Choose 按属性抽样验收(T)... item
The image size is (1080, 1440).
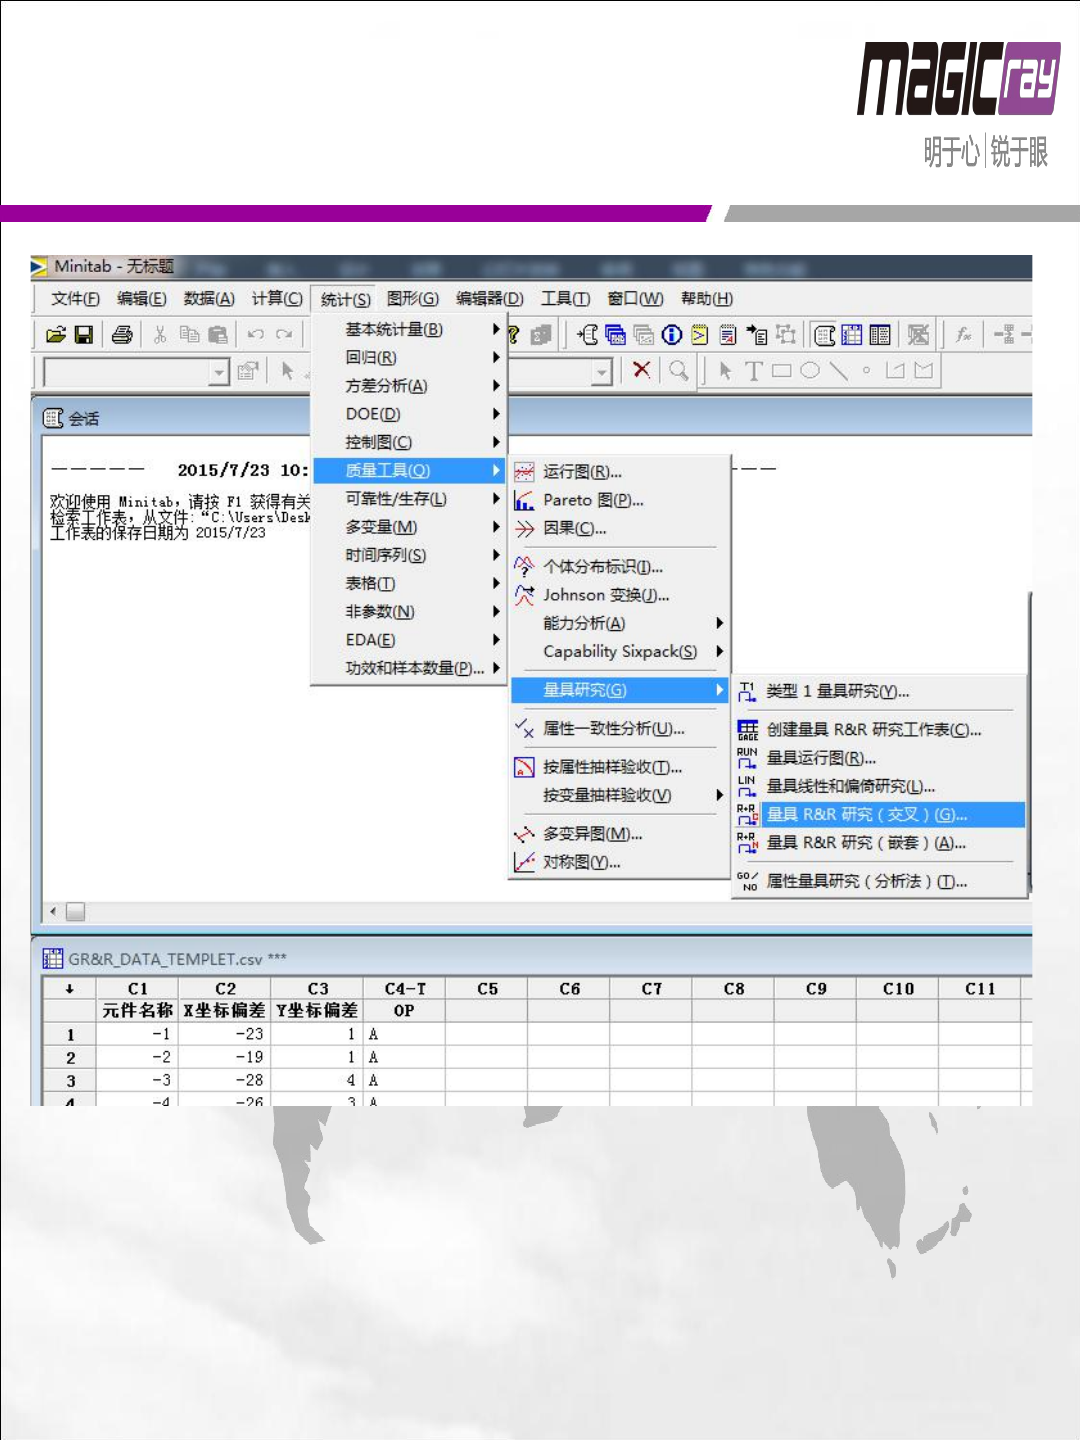tap(620, 767)
